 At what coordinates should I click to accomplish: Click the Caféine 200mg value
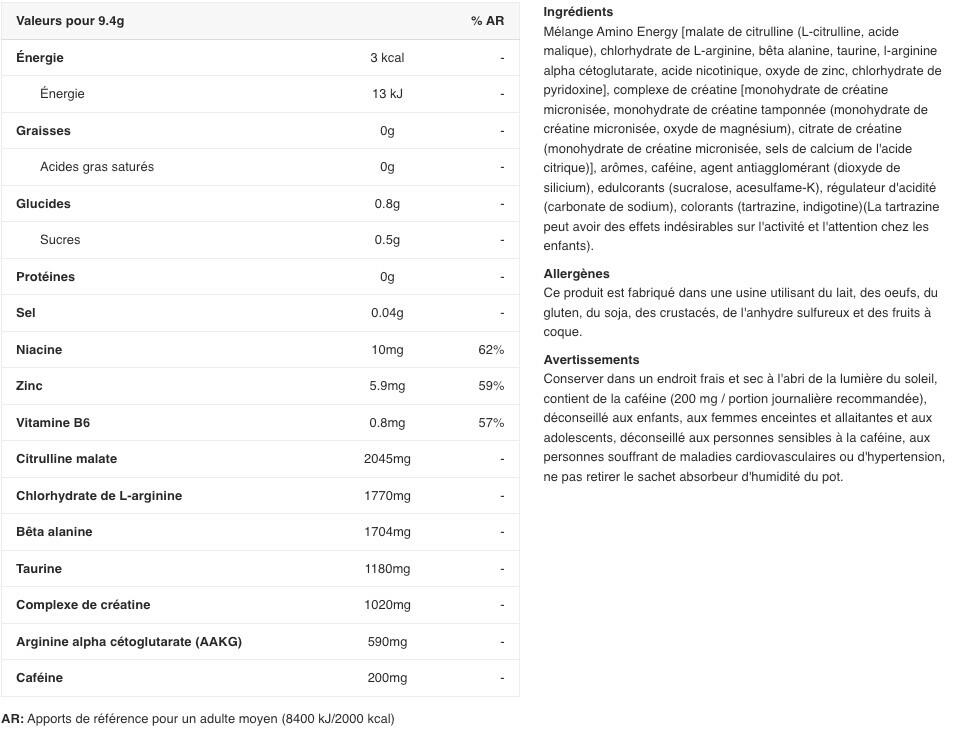387,678
